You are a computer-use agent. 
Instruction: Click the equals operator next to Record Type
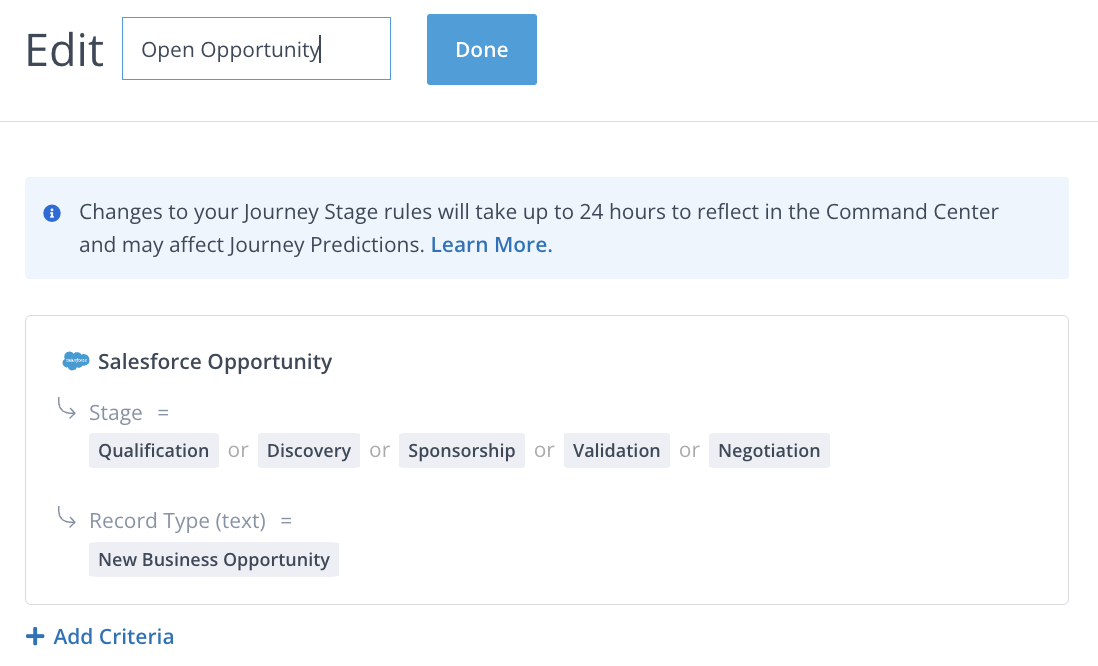286,521
